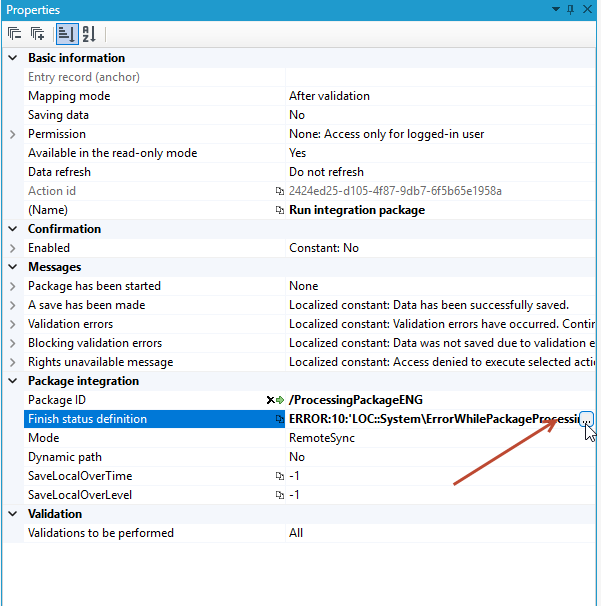This screenshot has height=606, width=601.
Task: Pin the Properties panel
Action: click(570, 9)
